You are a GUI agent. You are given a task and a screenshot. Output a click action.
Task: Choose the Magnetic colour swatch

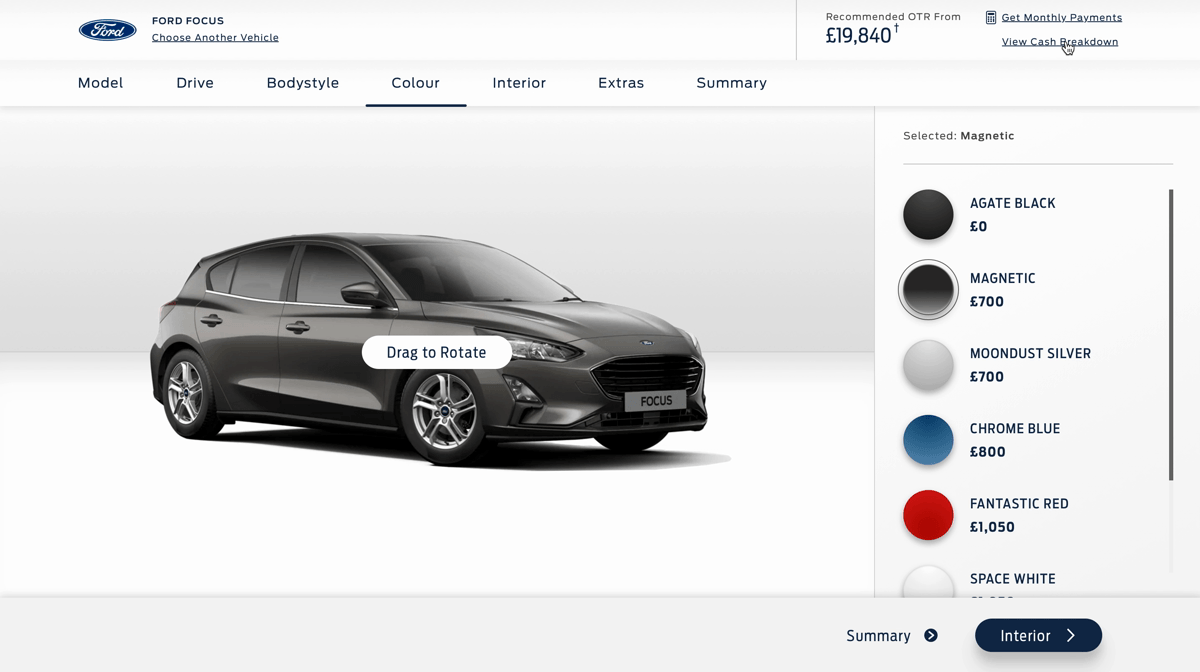[928, 290]
